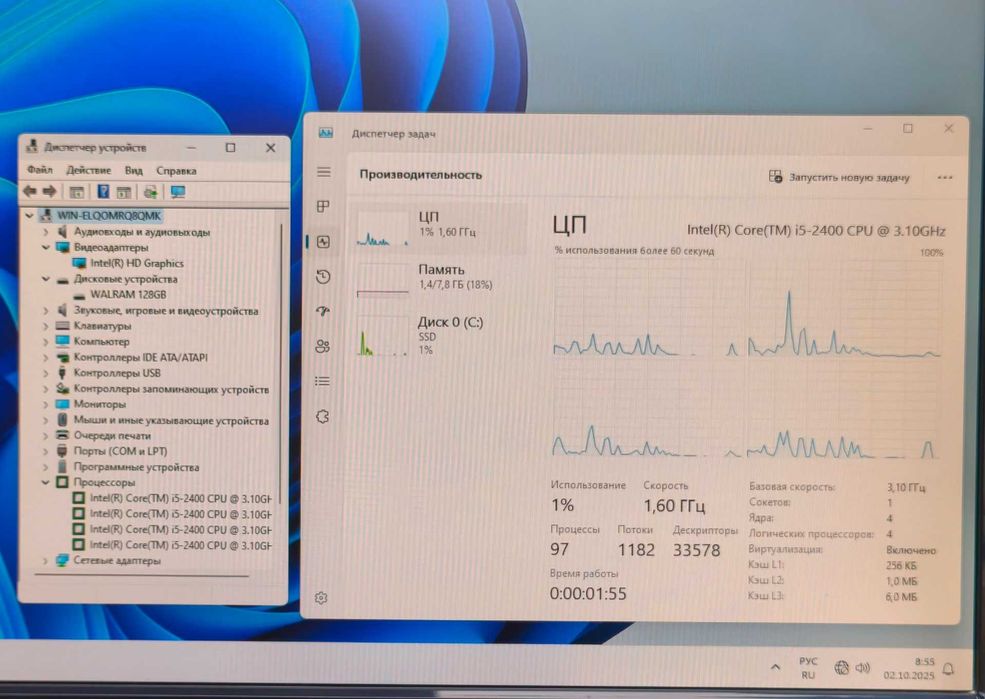
Task: Click Forward arrow in Device Manager toolbar
Action: tap(50, 192)
